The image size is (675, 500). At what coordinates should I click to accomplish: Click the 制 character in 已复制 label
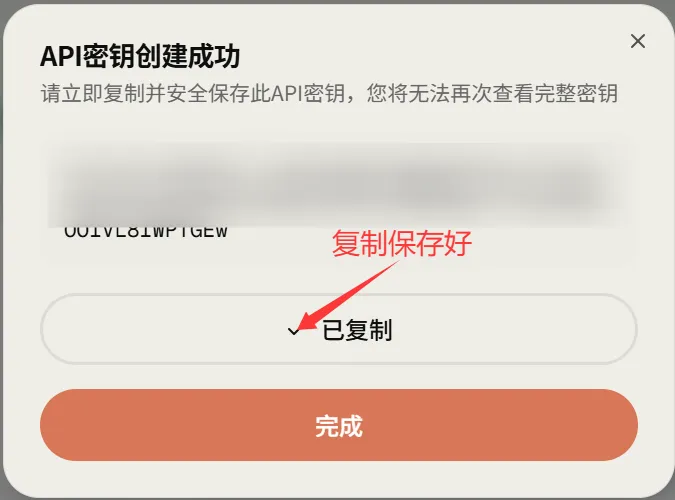pos(381,330)
